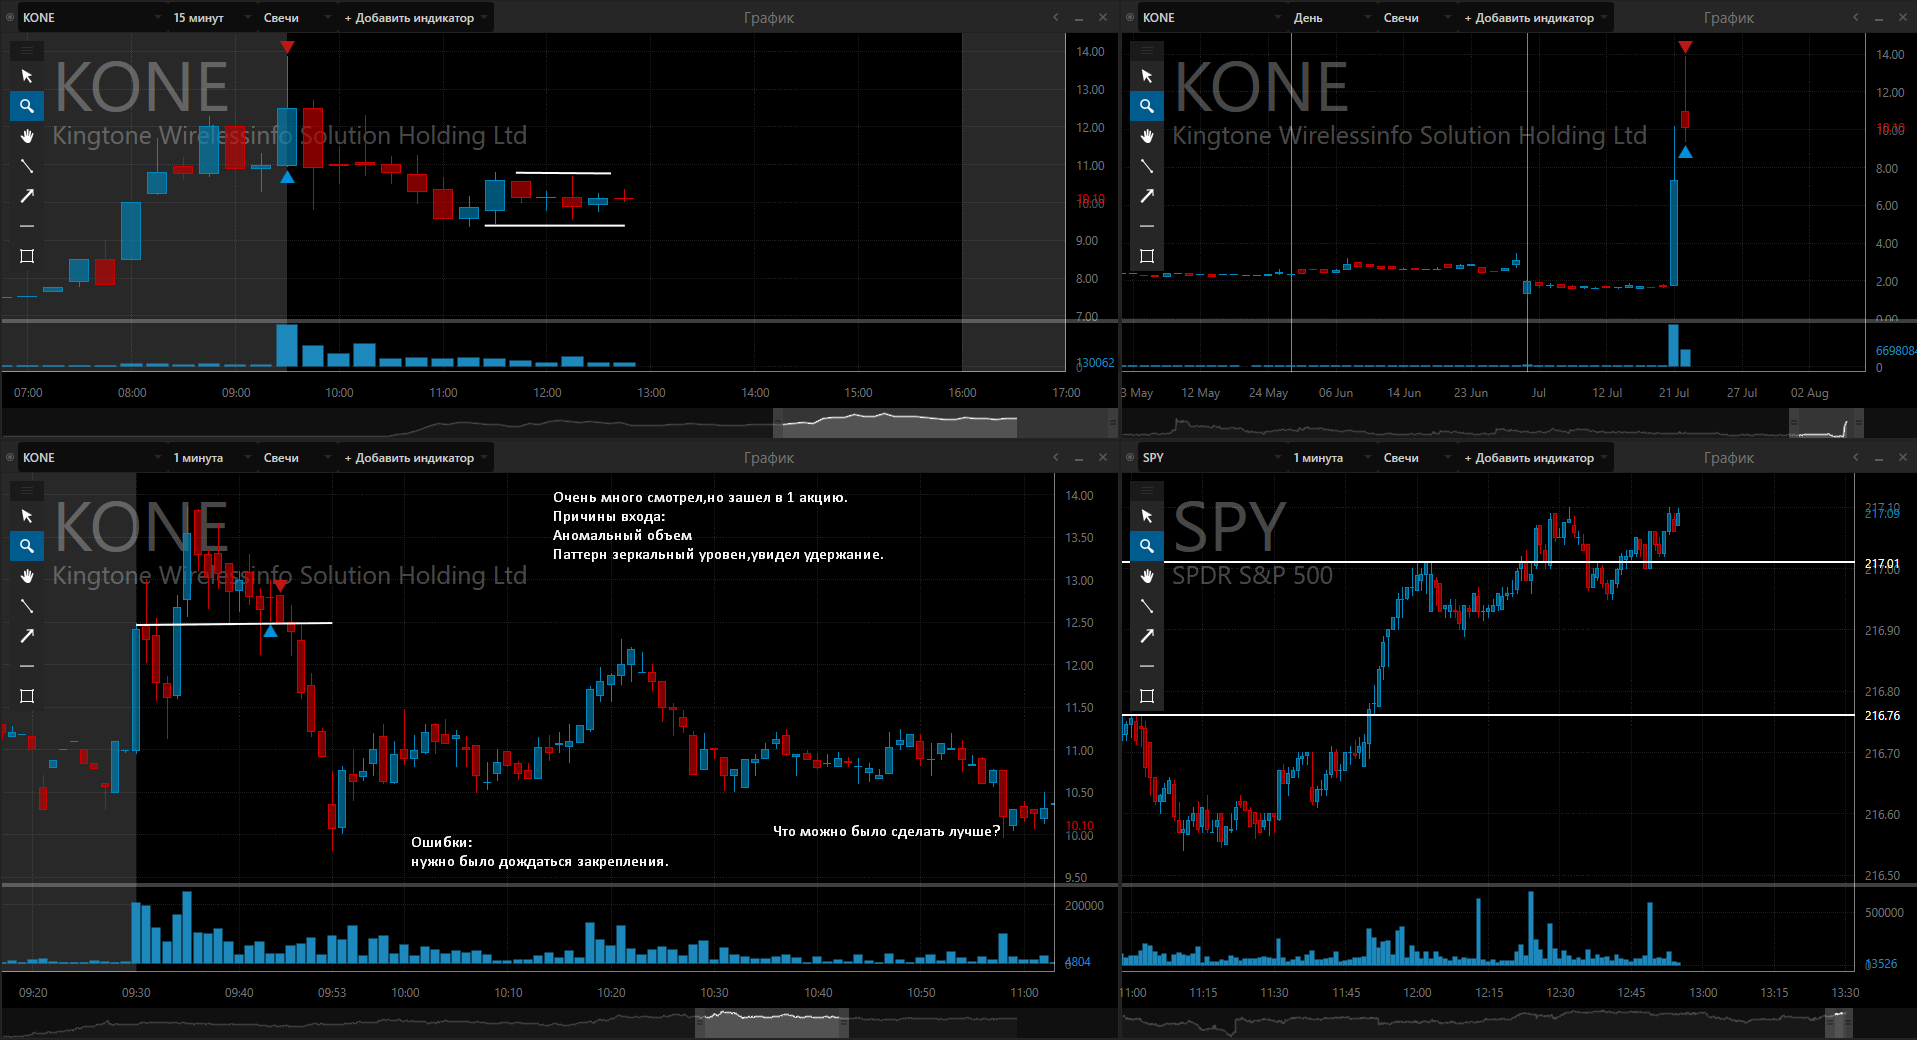Choose the hand pan tool in KONE daily chart
This screenshot has width=1917, height=1040.
(x=1147, y=136)
